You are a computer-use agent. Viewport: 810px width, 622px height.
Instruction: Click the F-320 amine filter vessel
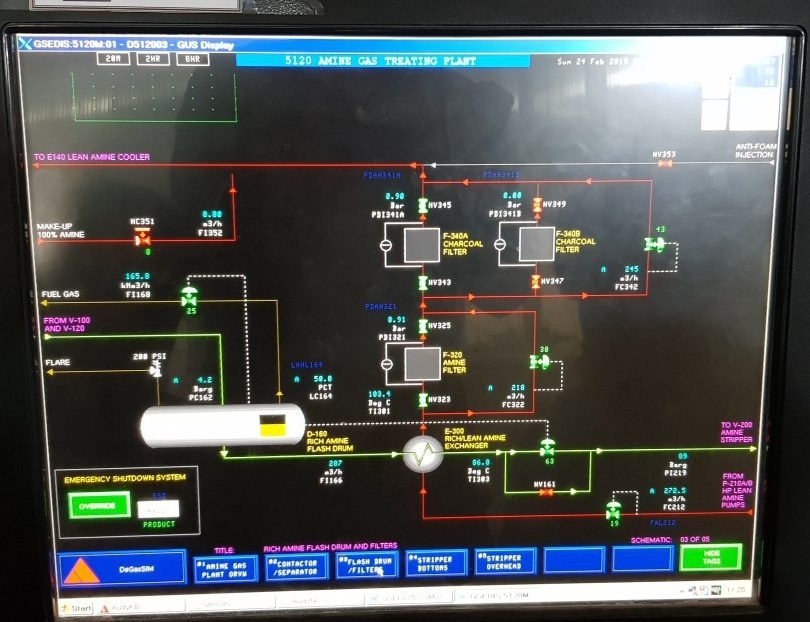coord(422,363)
